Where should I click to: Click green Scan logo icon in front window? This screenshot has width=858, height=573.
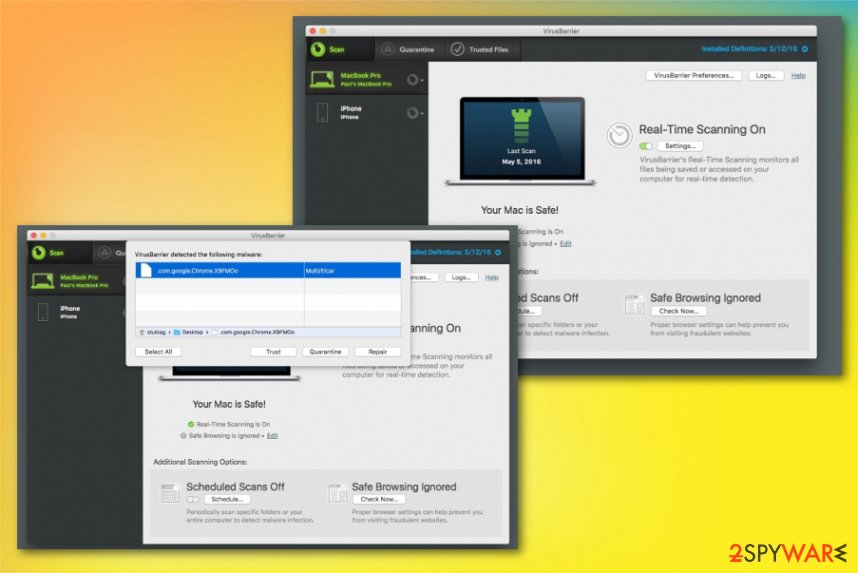tap(38, 253)
